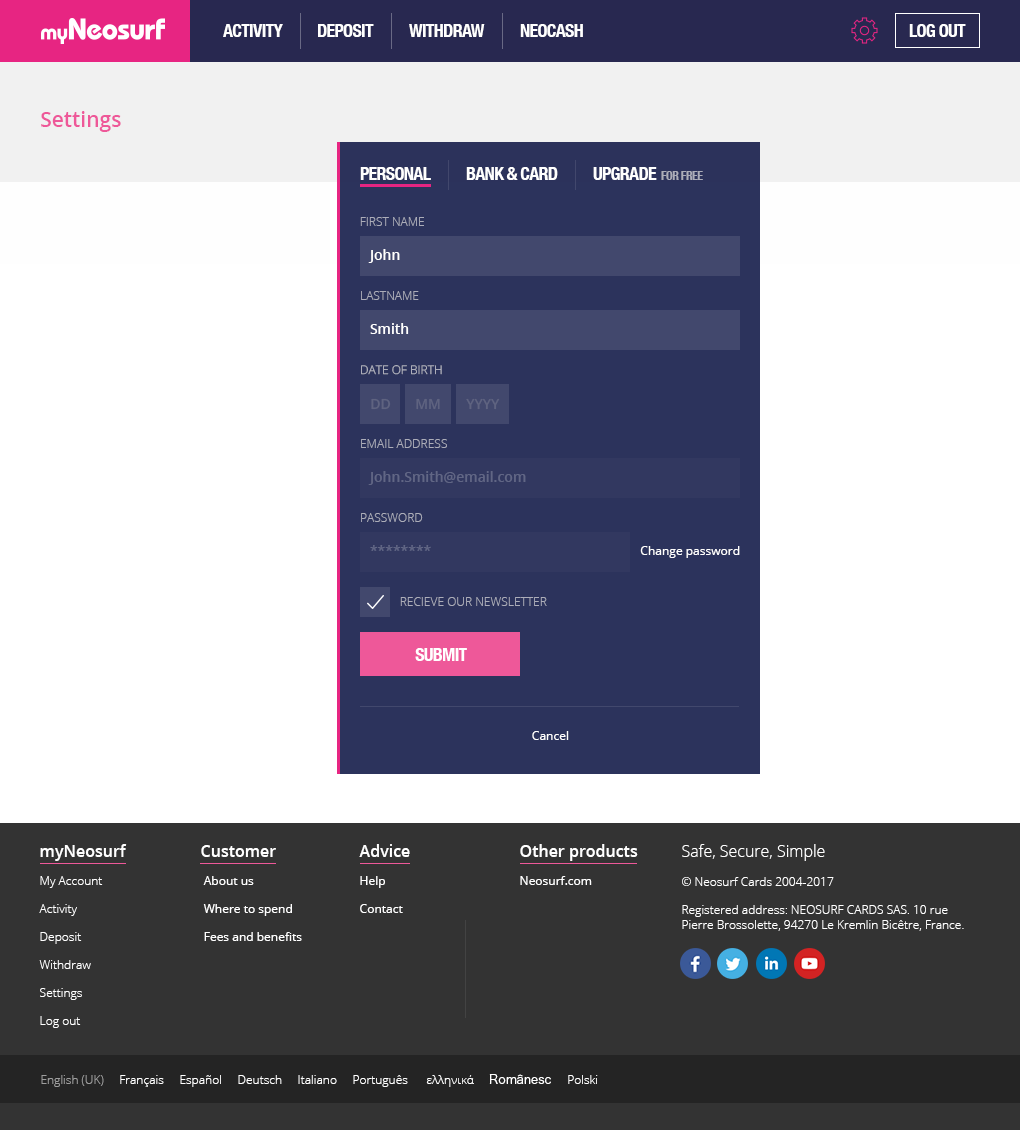The height and width of the screenshot is (1130, 1020).
Task: Go to Activity in top navigation
Action: (252, 31)
